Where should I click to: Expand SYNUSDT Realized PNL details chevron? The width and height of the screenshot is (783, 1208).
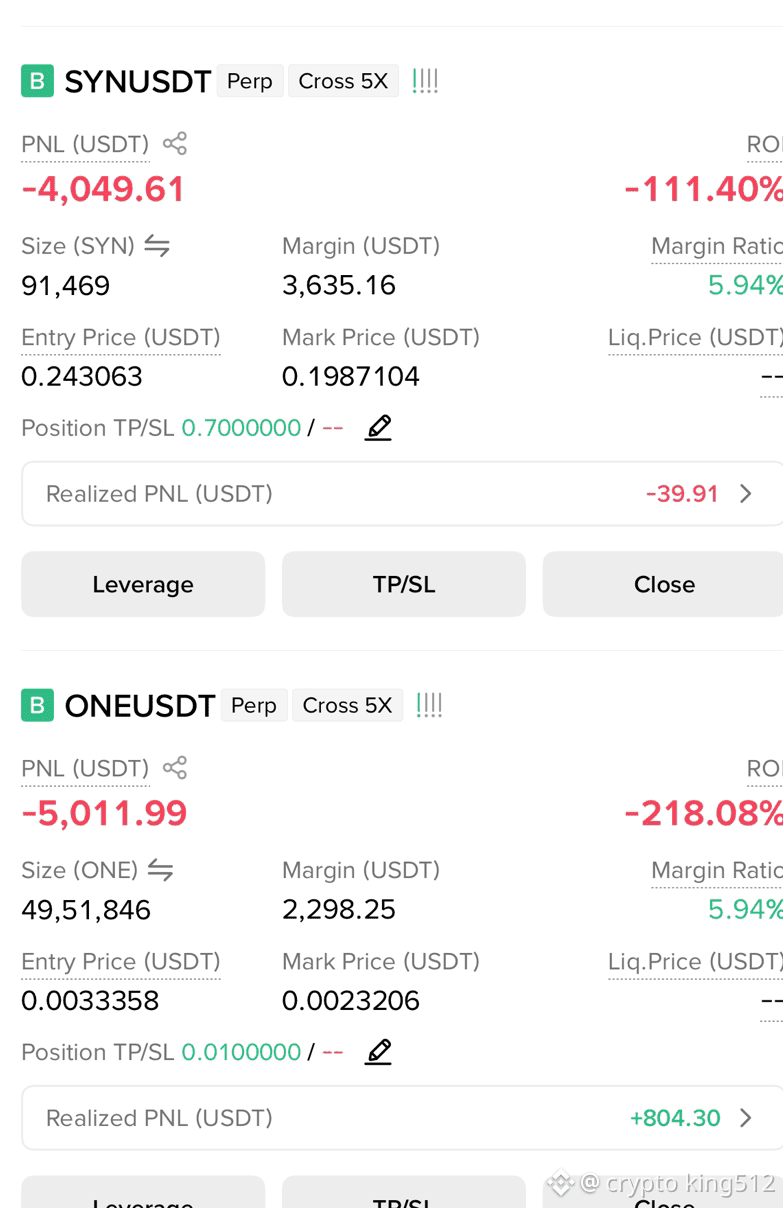point(745,493)
